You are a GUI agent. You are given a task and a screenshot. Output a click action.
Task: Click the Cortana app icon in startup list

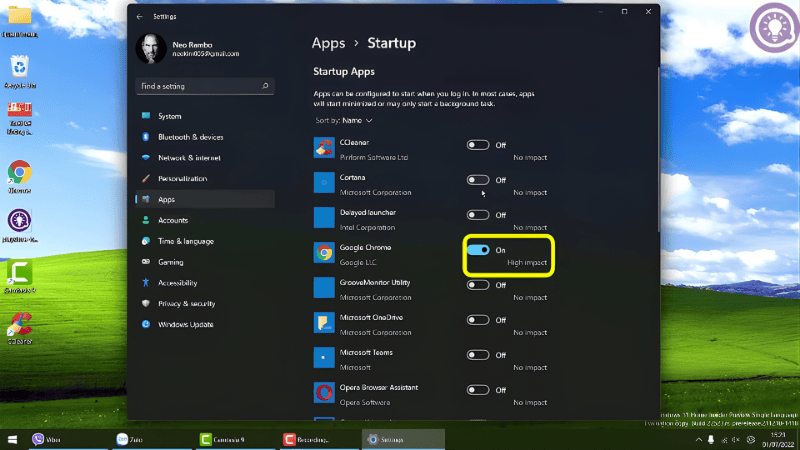pos(324,183)
